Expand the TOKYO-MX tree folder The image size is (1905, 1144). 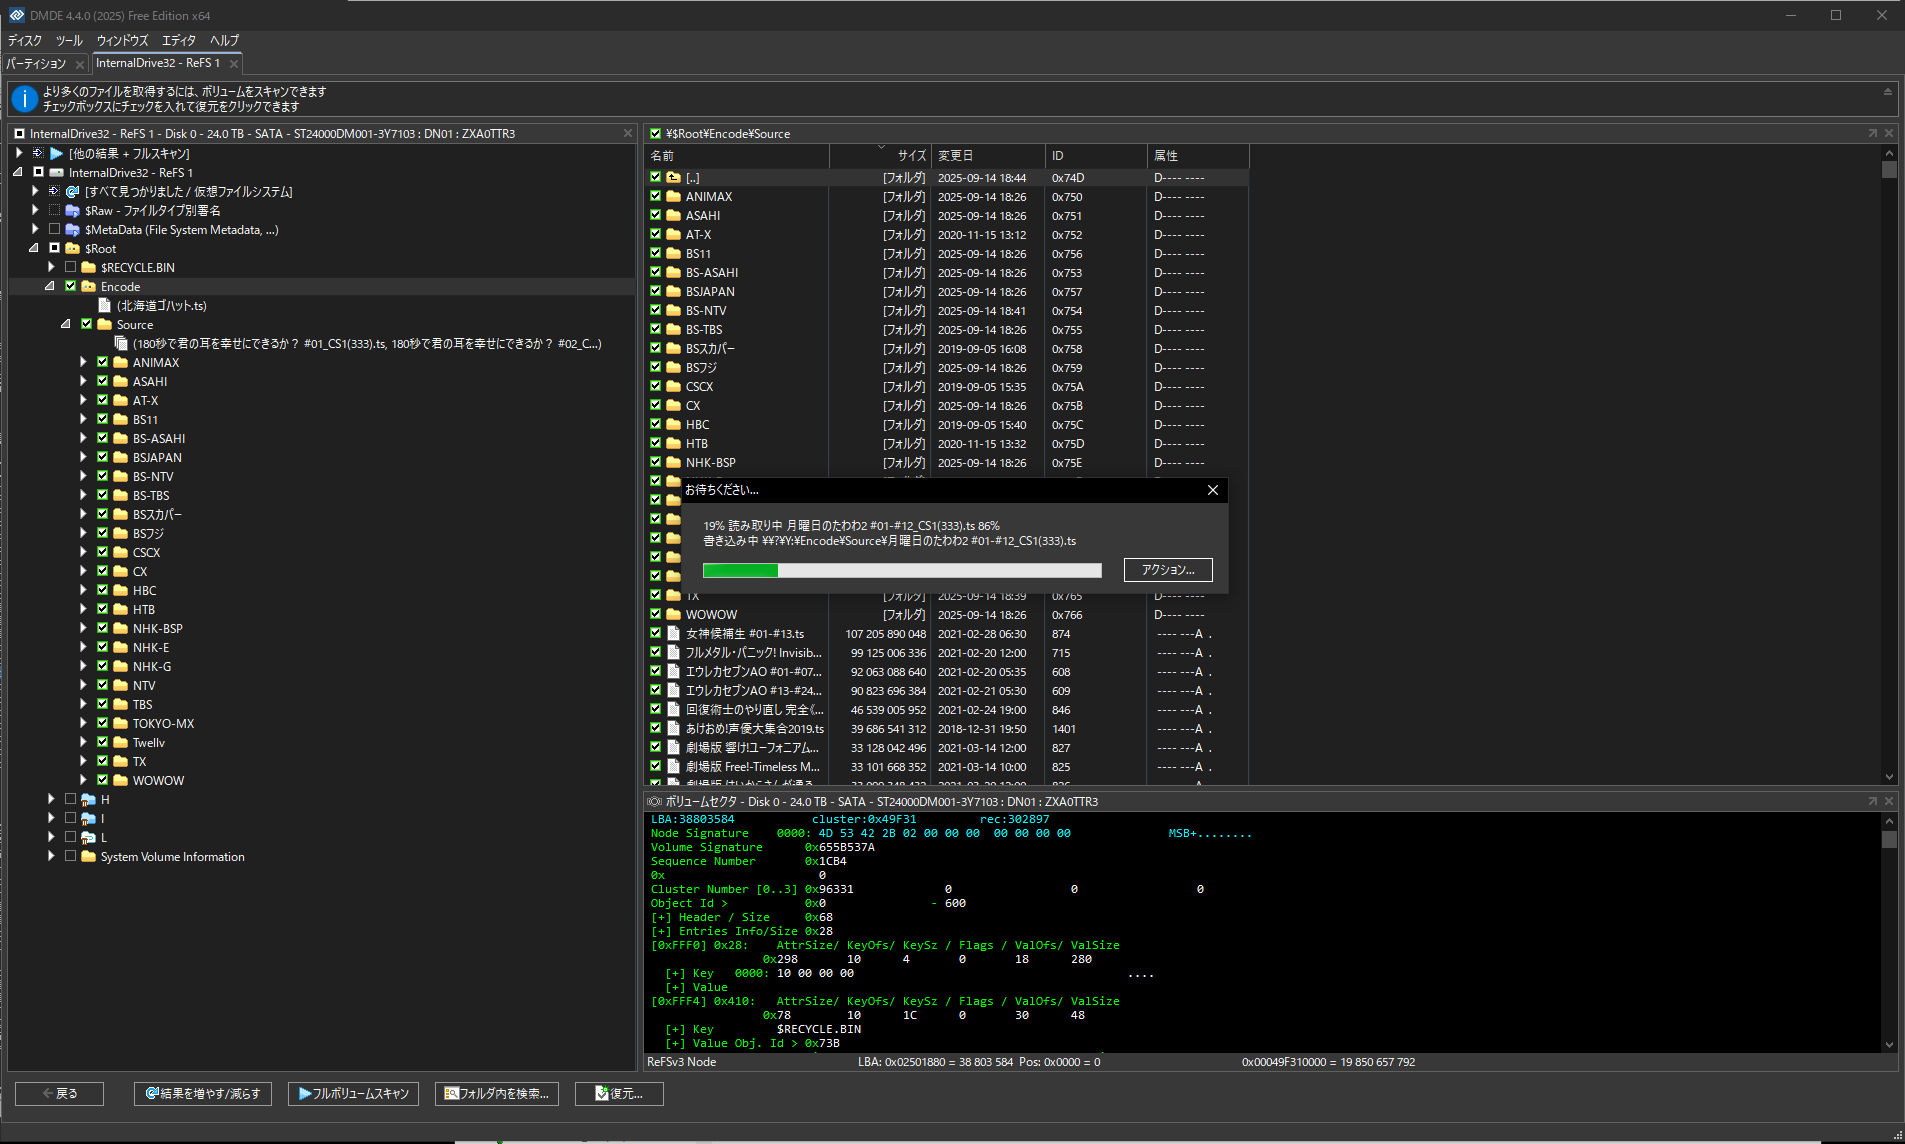(x=84, y=724)
